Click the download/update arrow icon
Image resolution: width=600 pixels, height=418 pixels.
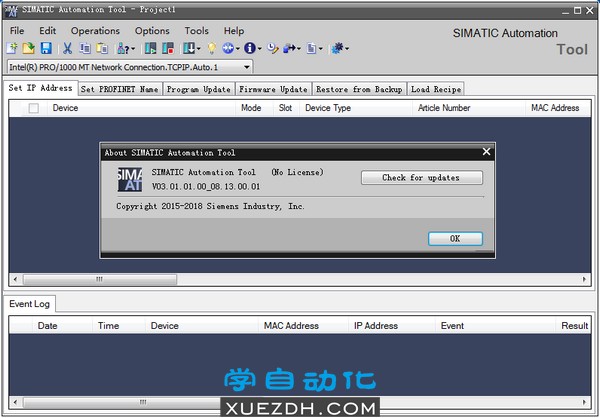(189, 48)
